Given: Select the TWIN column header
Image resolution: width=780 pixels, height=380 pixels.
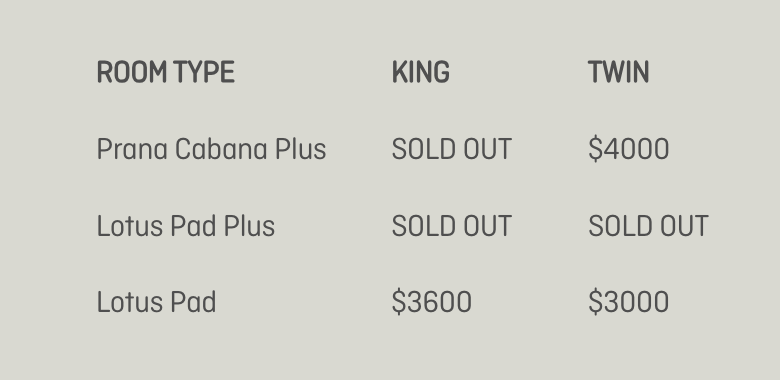Looking at the screenshot, I should click(x=618, y=72).
